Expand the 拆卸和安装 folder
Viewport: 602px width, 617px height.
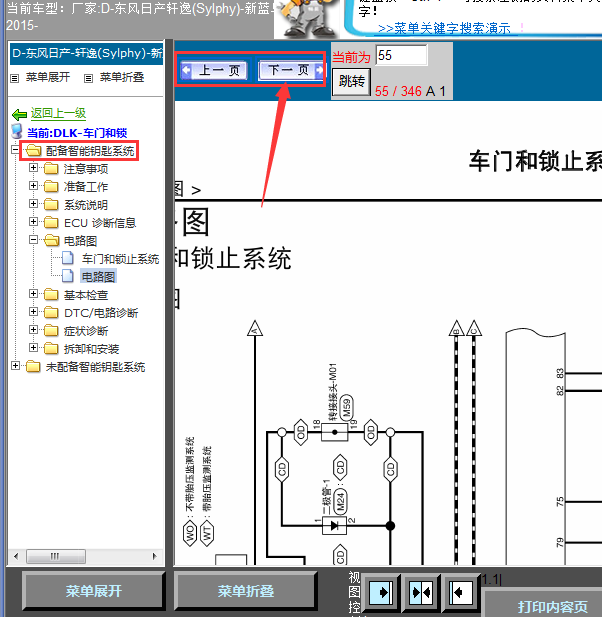(x=33, y=348)
